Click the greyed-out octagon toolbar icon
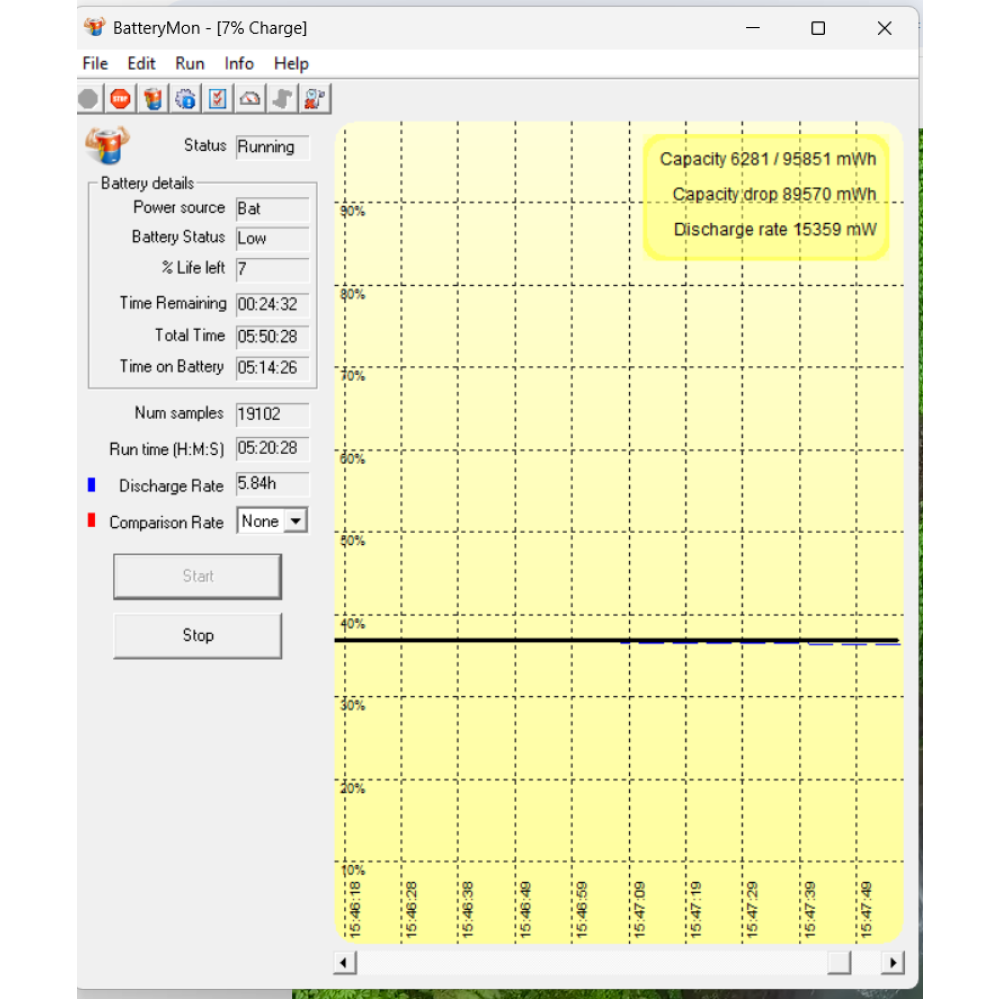This screenshot has height=1000, width=1000. click(x=89, y=99)
